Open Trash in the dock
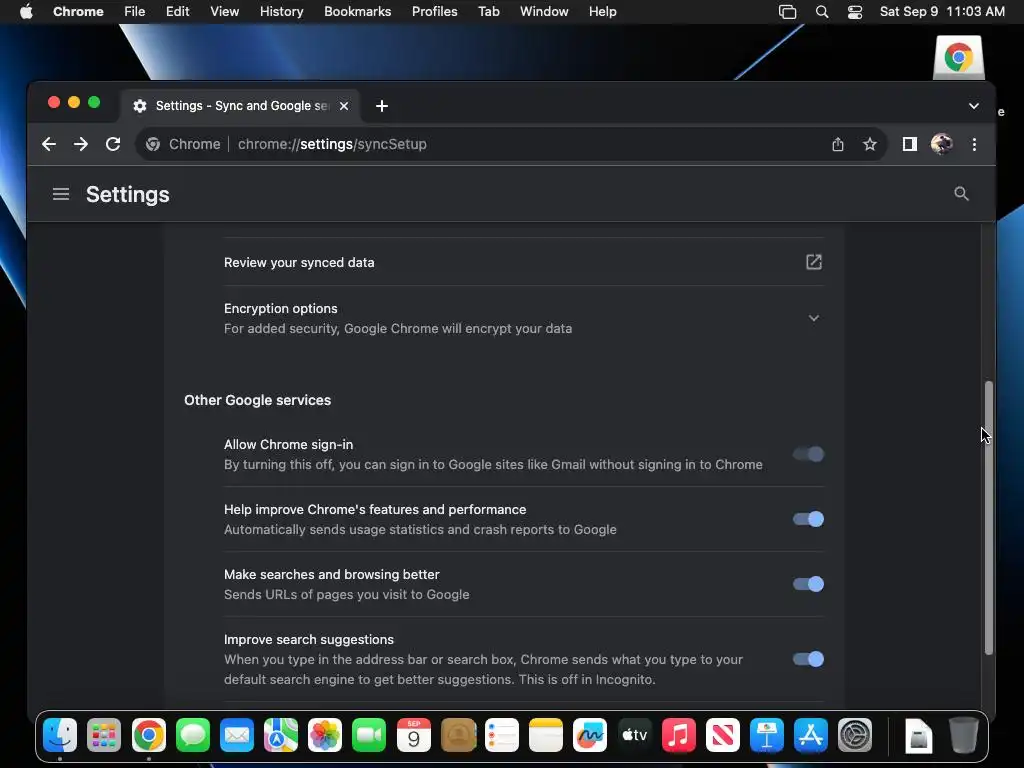1024x768 pixels. [963, 735]
